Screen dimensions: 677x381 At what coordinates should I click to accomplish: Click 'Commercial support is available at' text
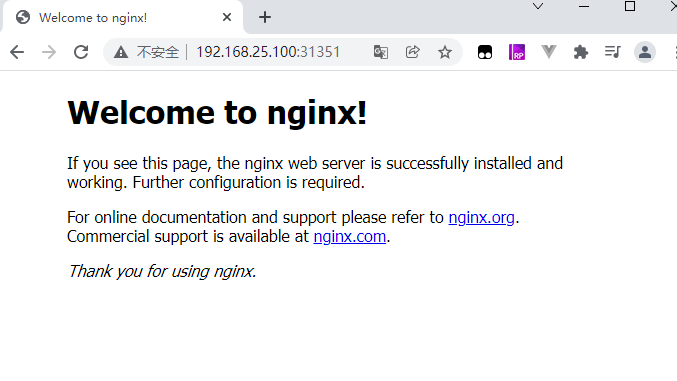pos(188,236)
